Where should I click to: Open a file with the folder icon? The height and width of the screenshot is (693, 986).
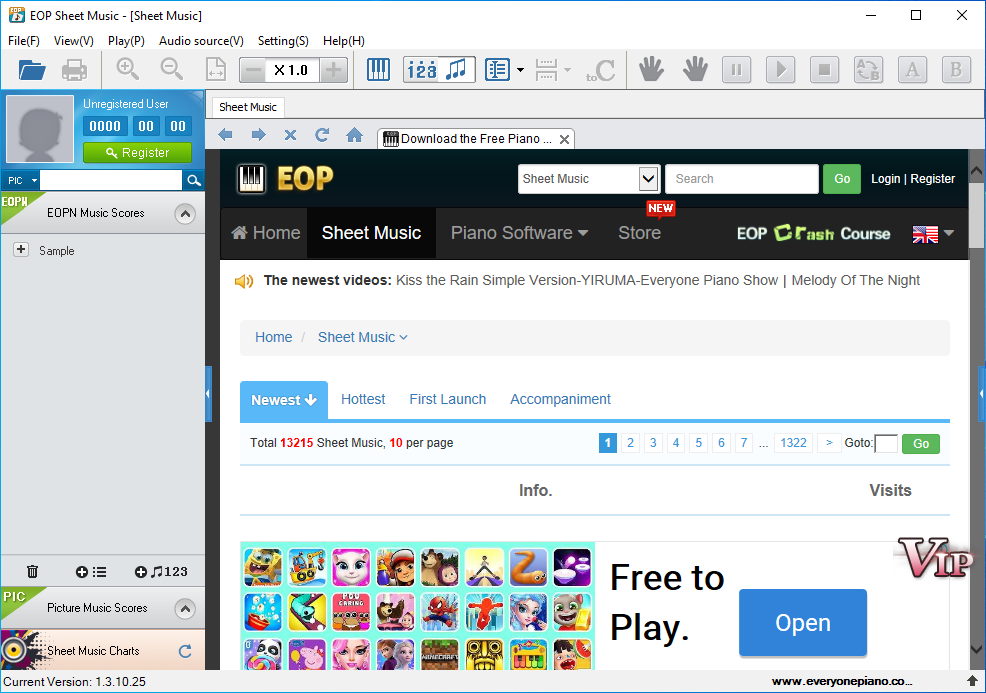[x=32, y=70]
